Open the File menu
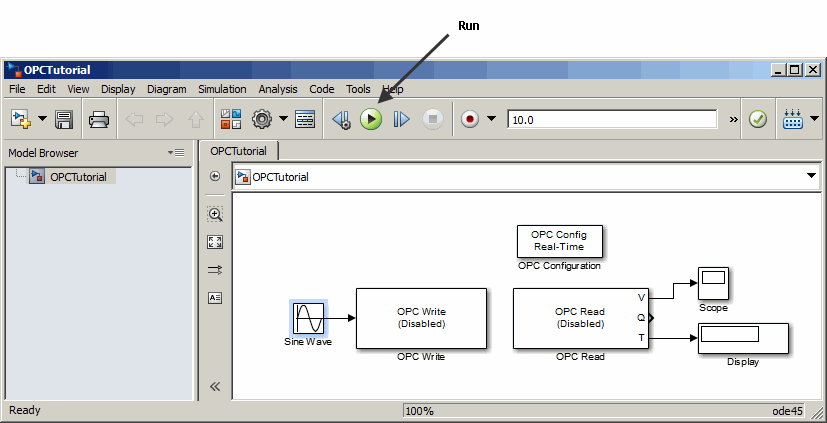Viewport: 827px width, 423px height. 17,89
